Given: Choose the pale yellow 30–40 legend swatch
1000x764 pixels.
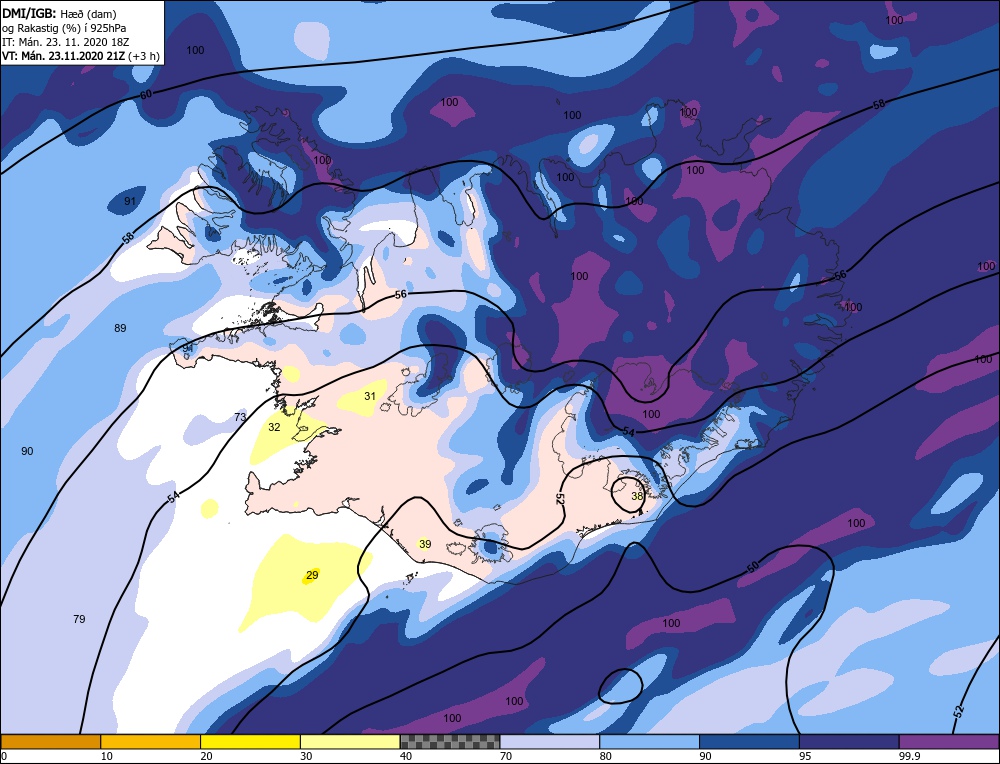Looking at the screenshot, I should [350, 741].
